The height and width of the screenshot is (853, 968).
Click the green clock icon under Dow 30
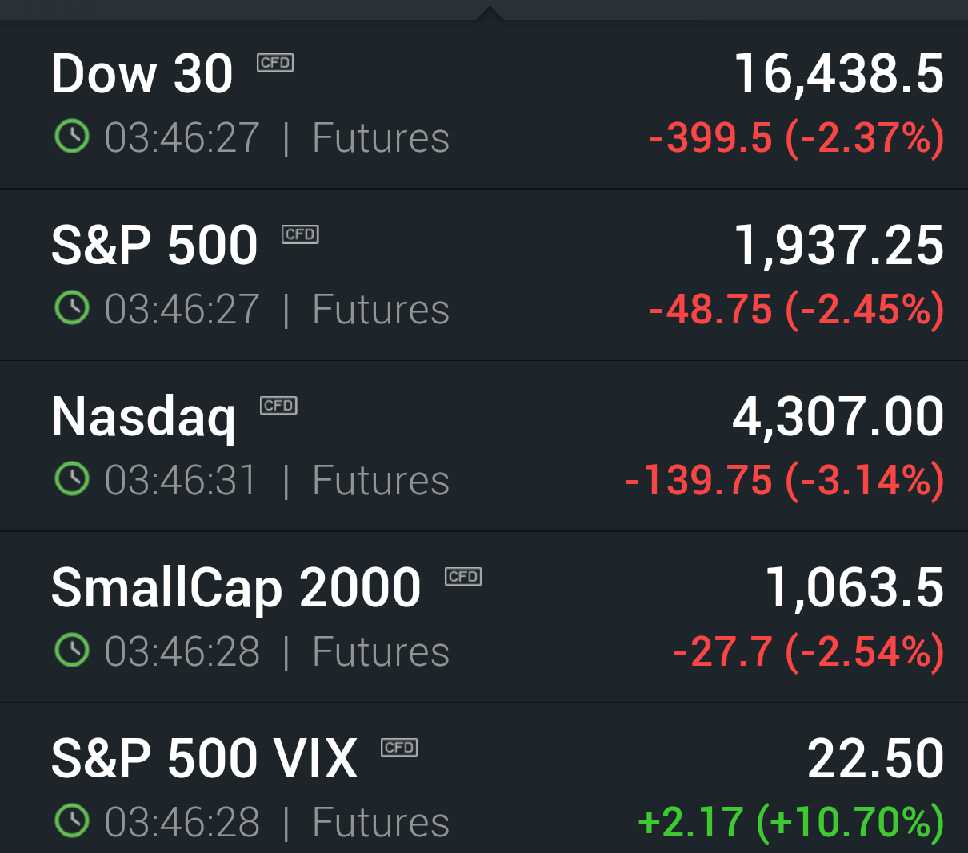(x=72, y=137)
